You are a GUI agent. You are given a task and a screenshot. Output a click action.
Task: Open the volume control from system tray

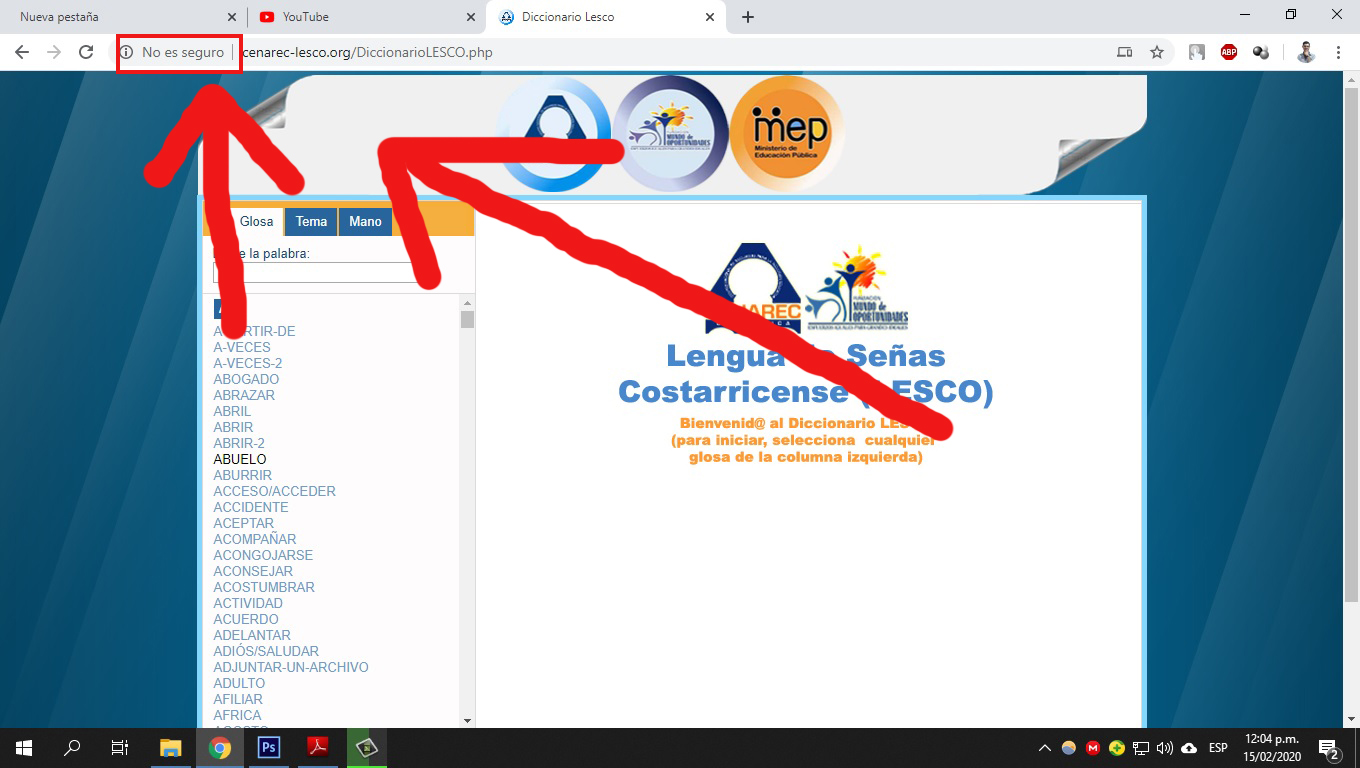click(x=1162, y=747)
